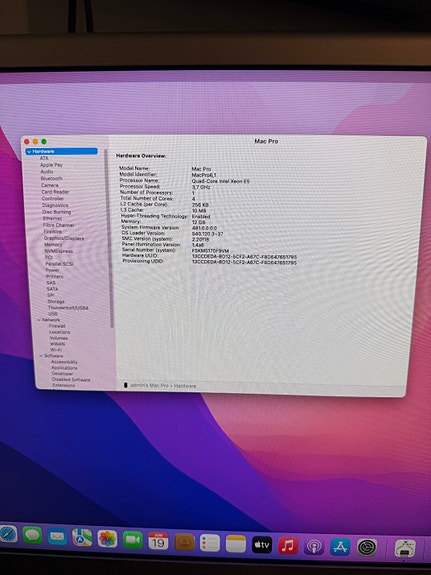Open Graphics/Displays in the sidebar

tap(64, 238)
